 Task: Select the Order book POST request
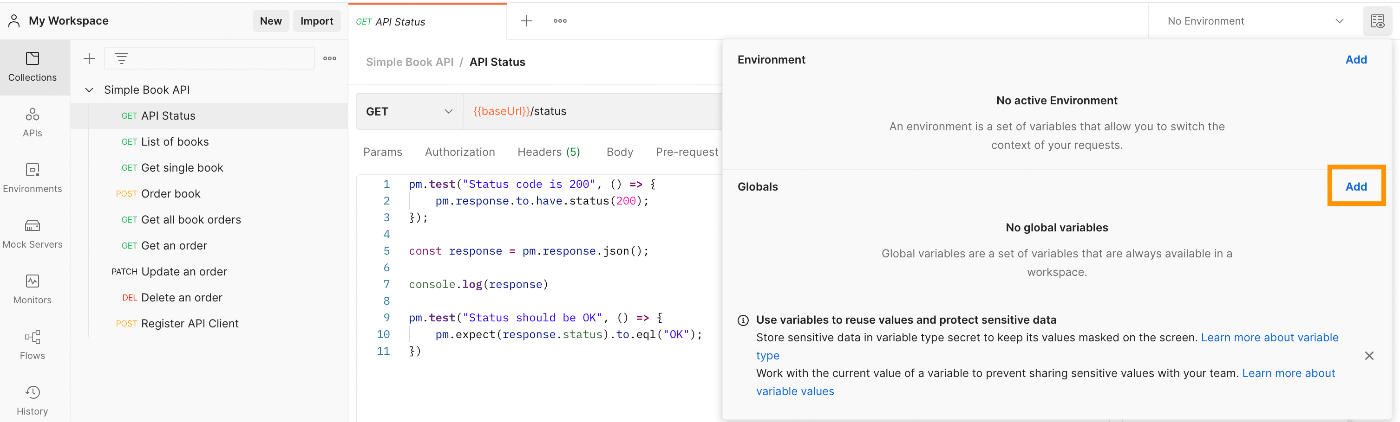[x=209, y=194]
